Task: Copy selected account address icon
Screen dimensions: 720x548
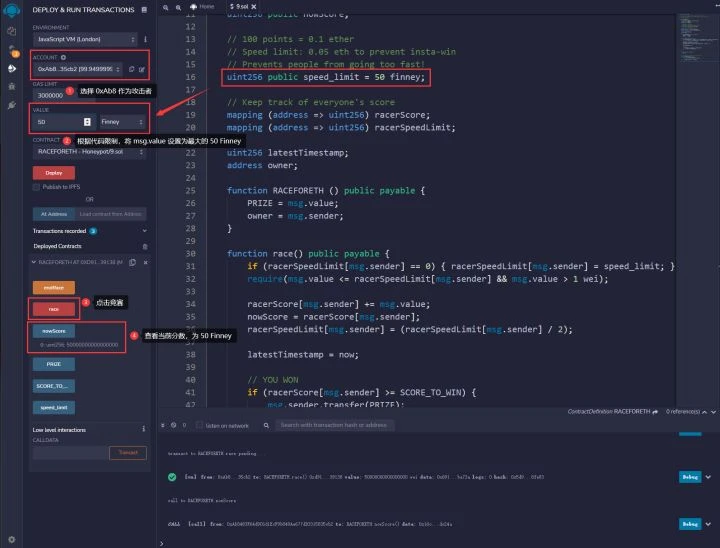Action: pos(132,69)
